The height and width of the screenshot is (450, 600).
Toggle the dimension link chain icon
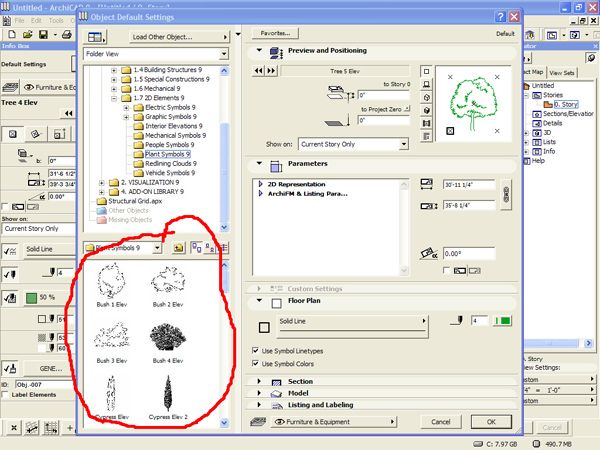506,195
